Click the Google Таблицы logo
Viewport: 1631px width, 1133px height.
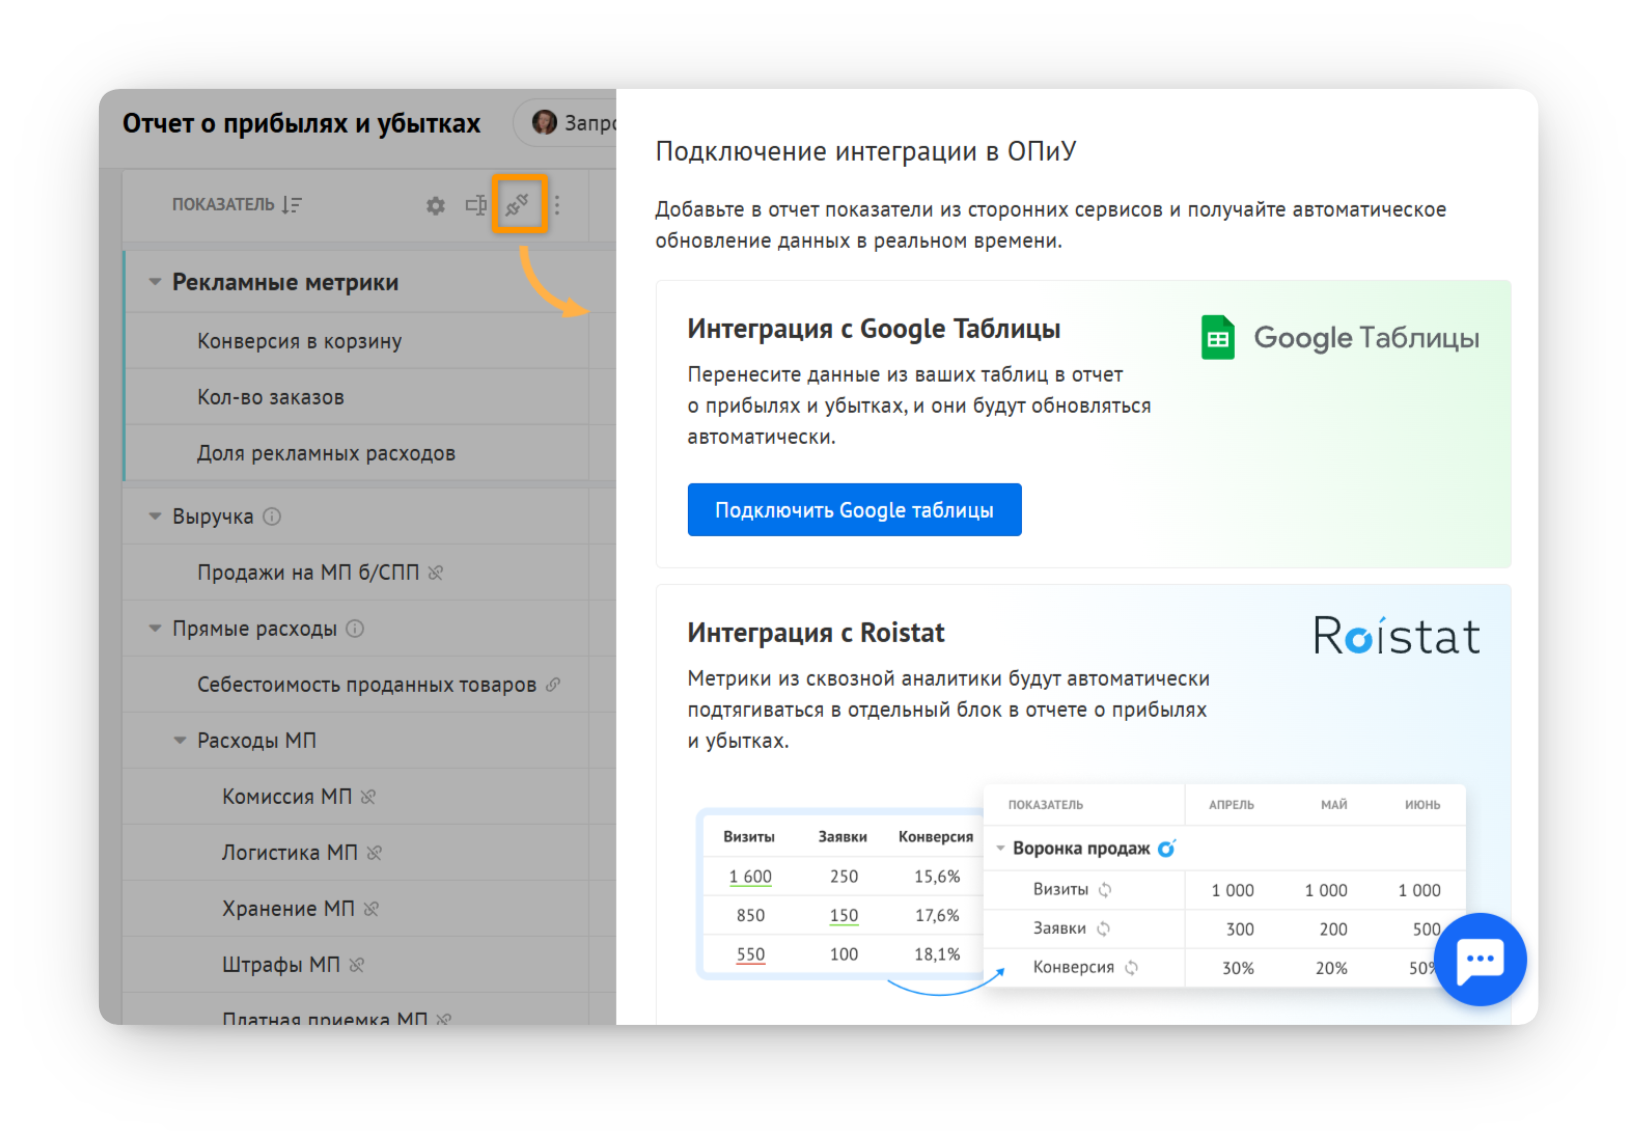[x=1340, y=338]
